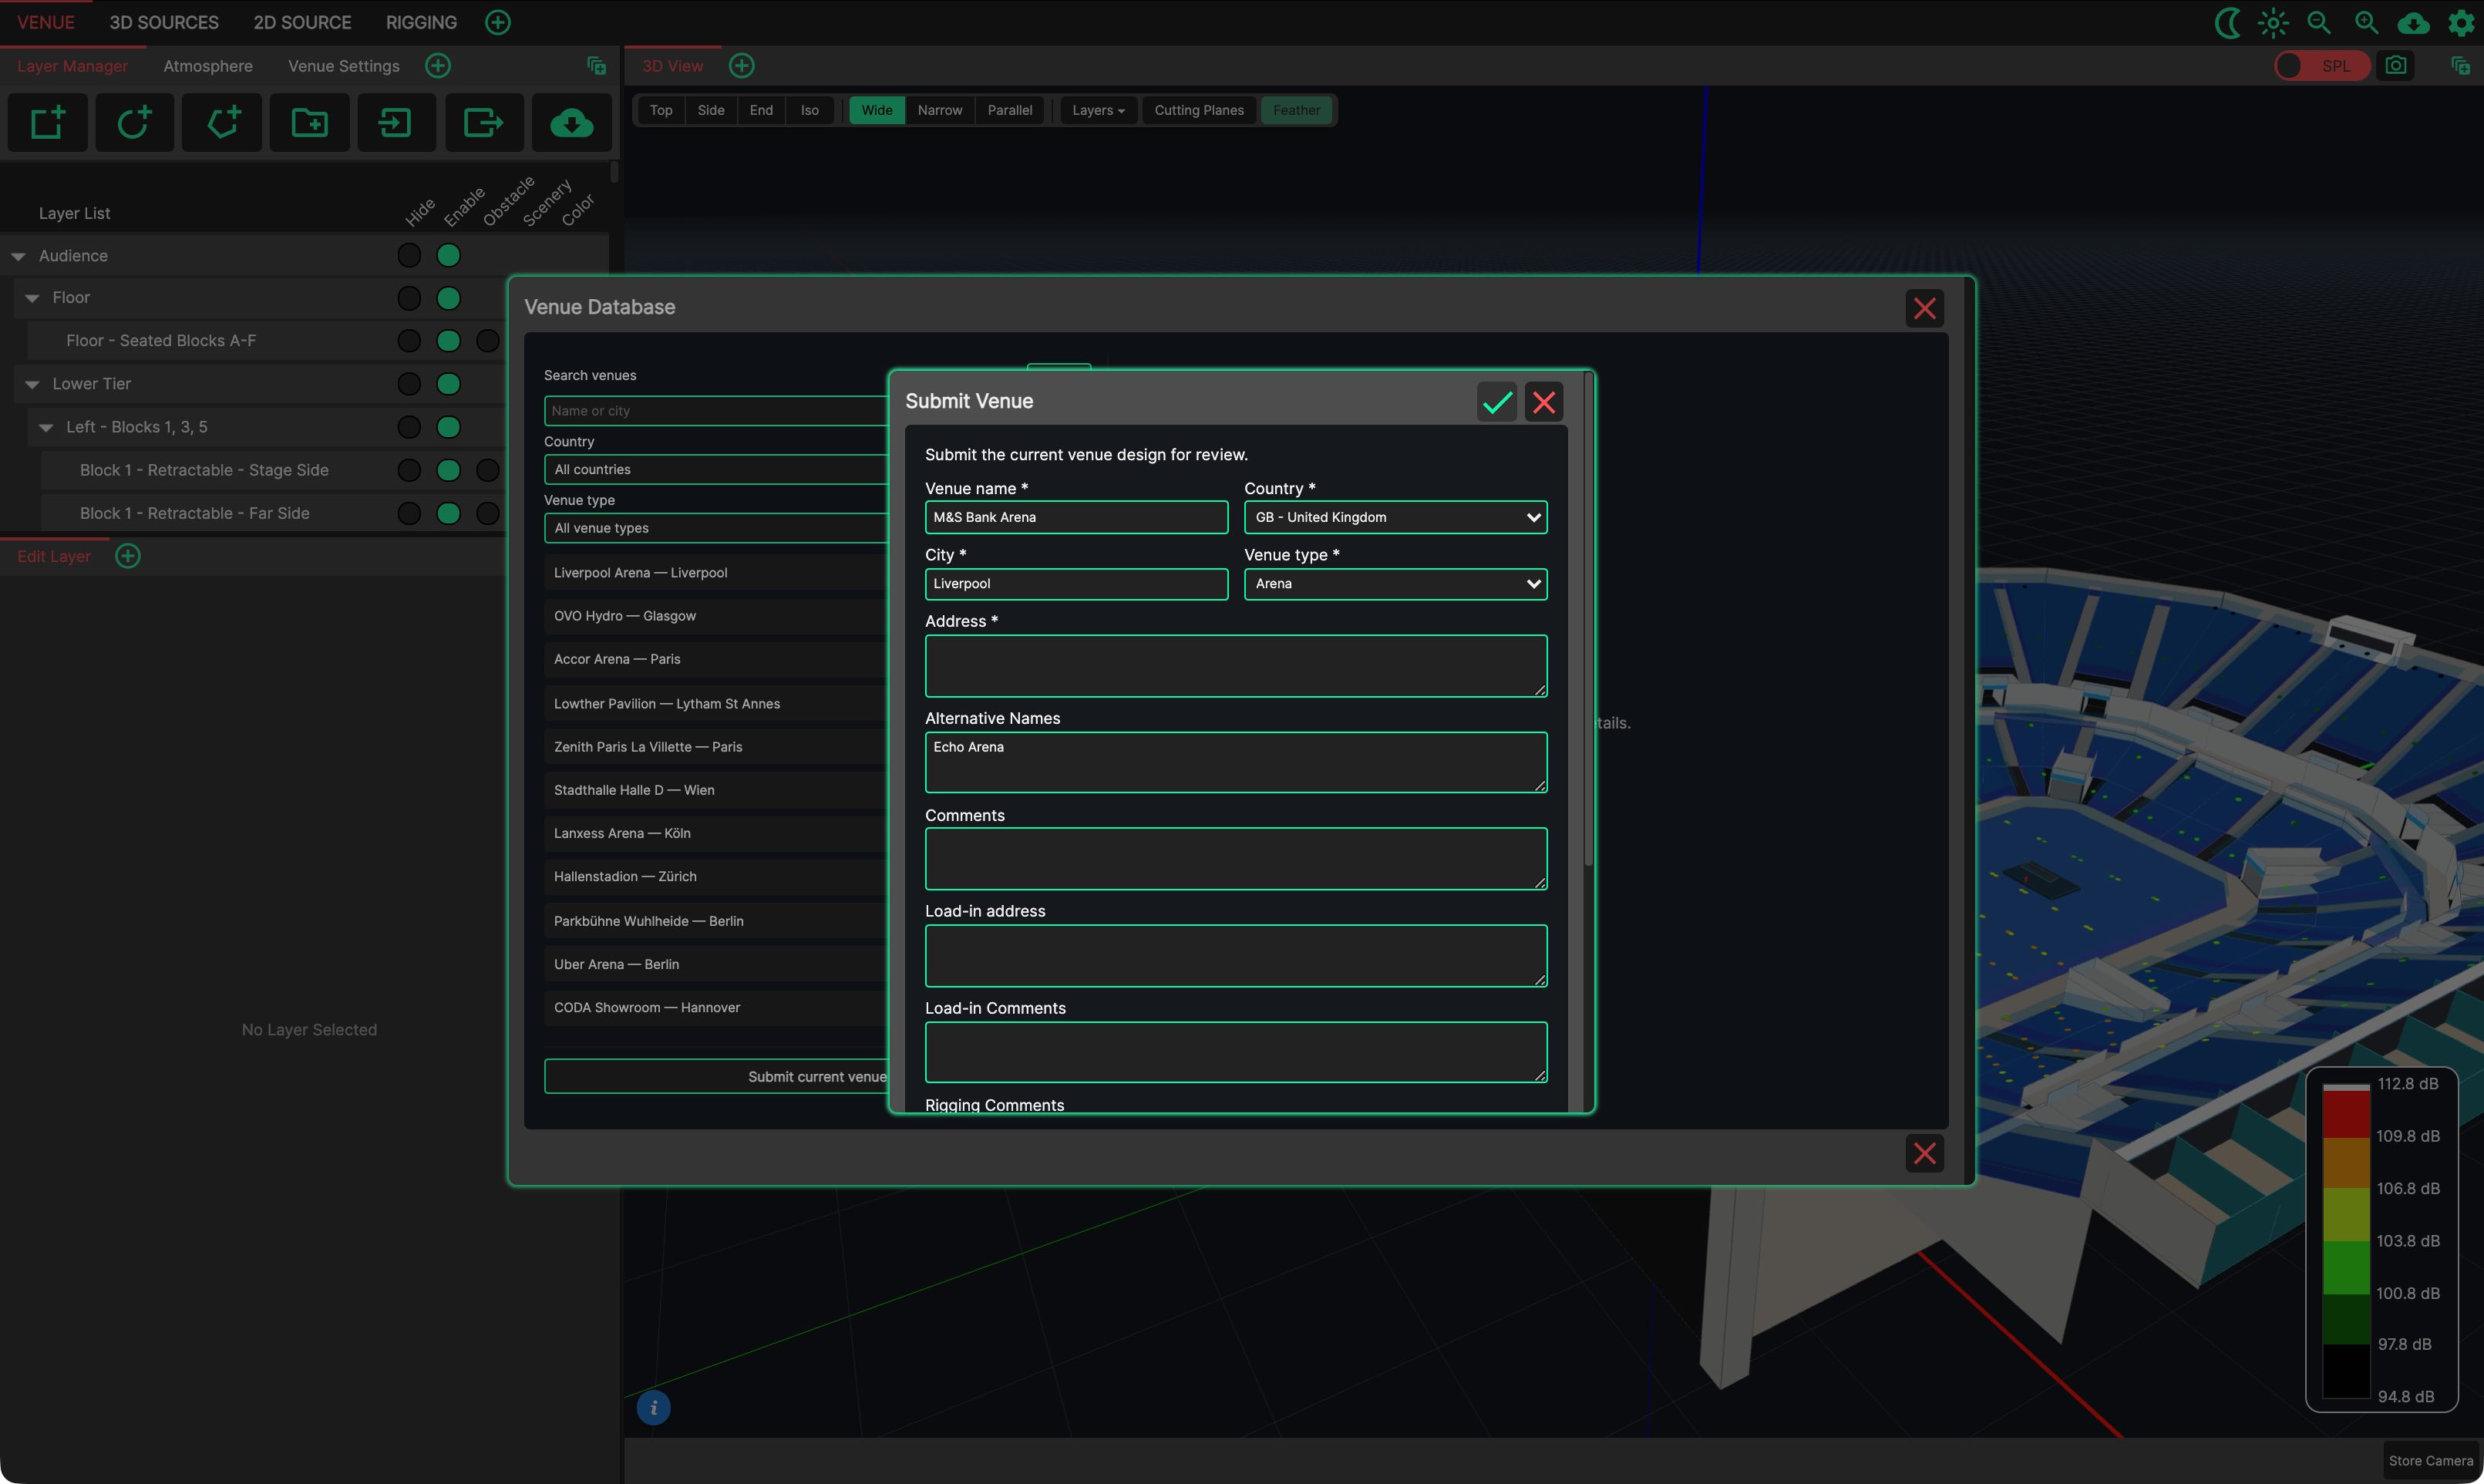Click Store Camera button
The height and width of the screenshot is (1484, 2484).
2430,1461
